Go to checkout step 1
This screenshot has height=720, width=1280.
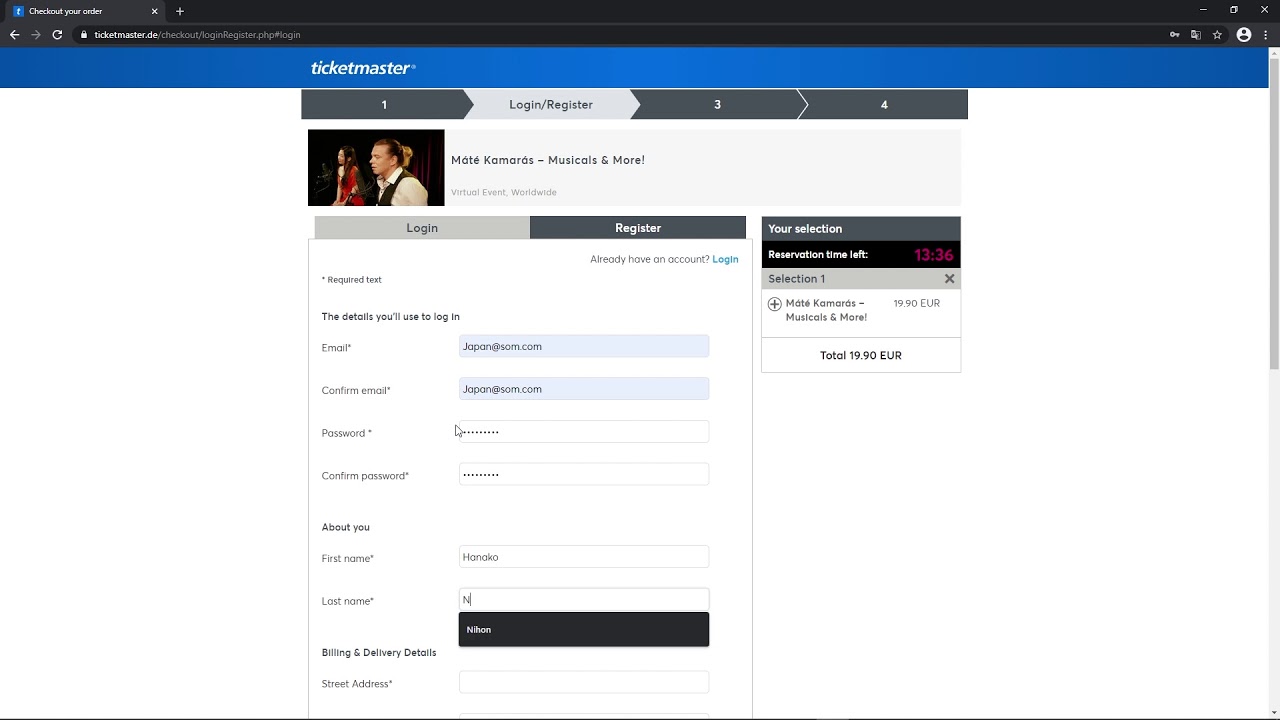(384, 104)
